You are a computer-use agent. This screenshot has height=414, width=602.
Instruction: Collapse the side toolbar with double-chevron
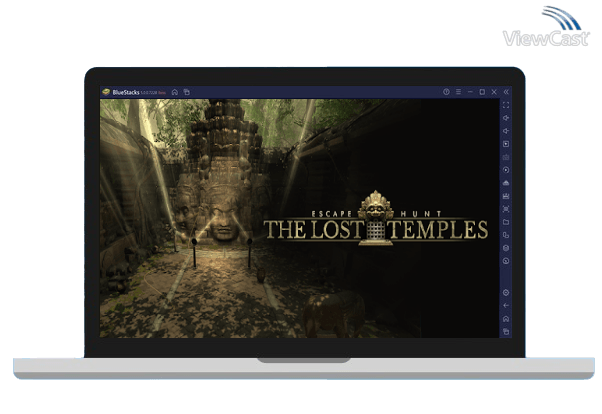point(506,92)
